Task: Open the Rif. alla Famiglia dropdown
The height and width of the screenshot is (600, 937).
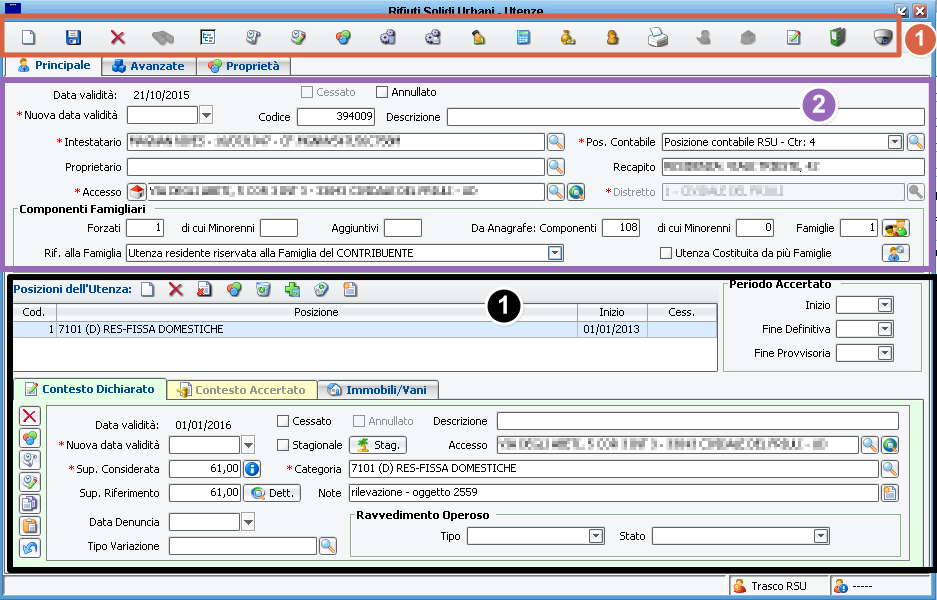Action: click(x=555, y=254)
